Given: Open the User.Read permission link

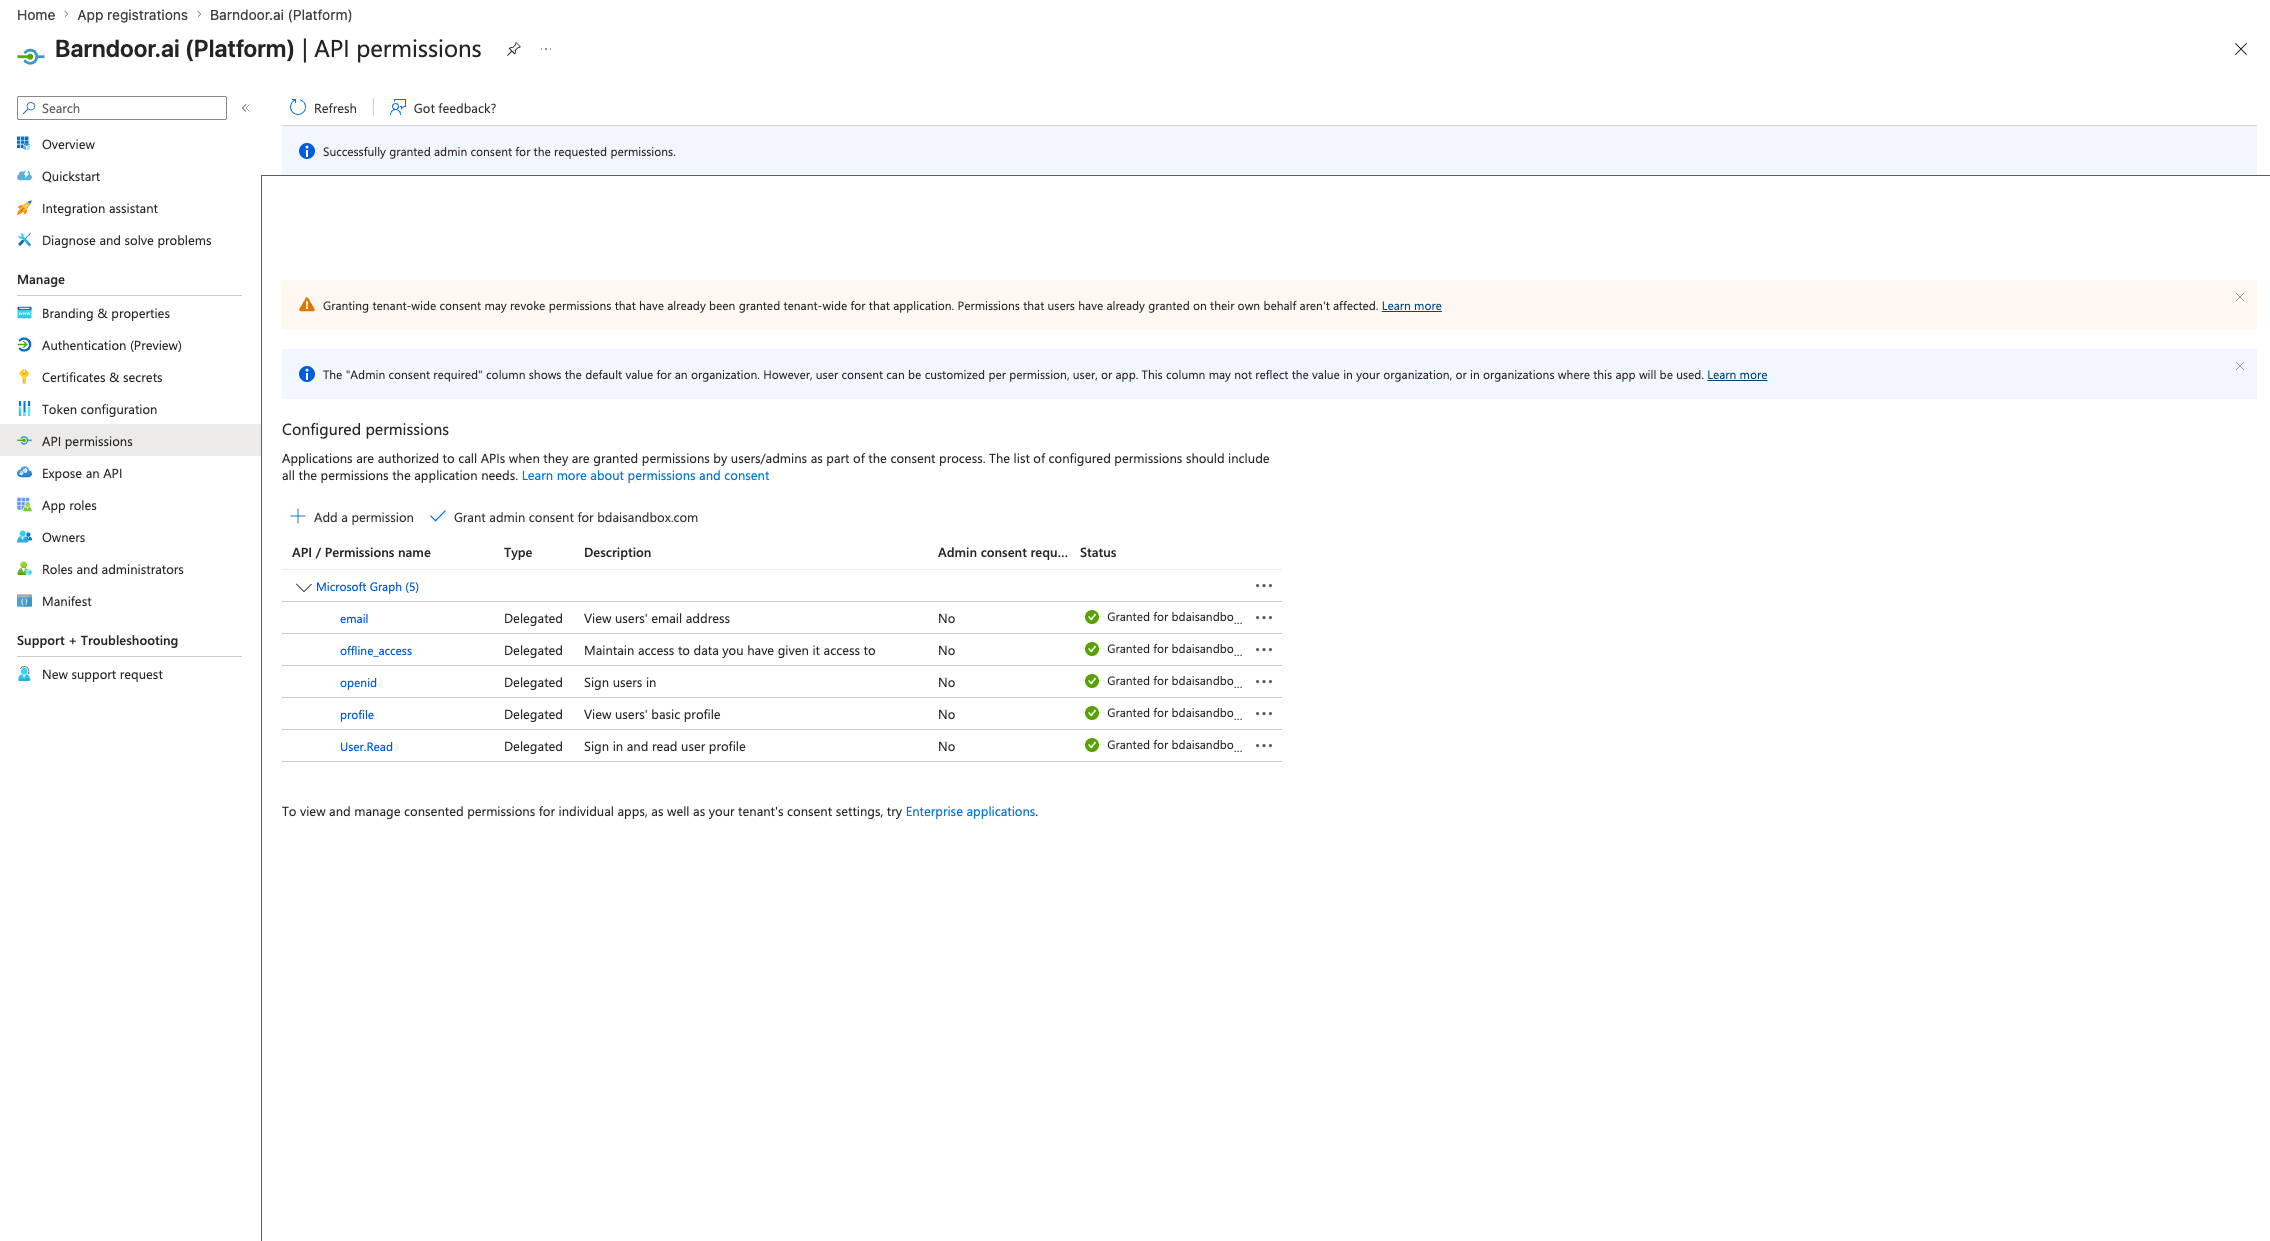Looking at the screenshot, I should click(366, 747).
